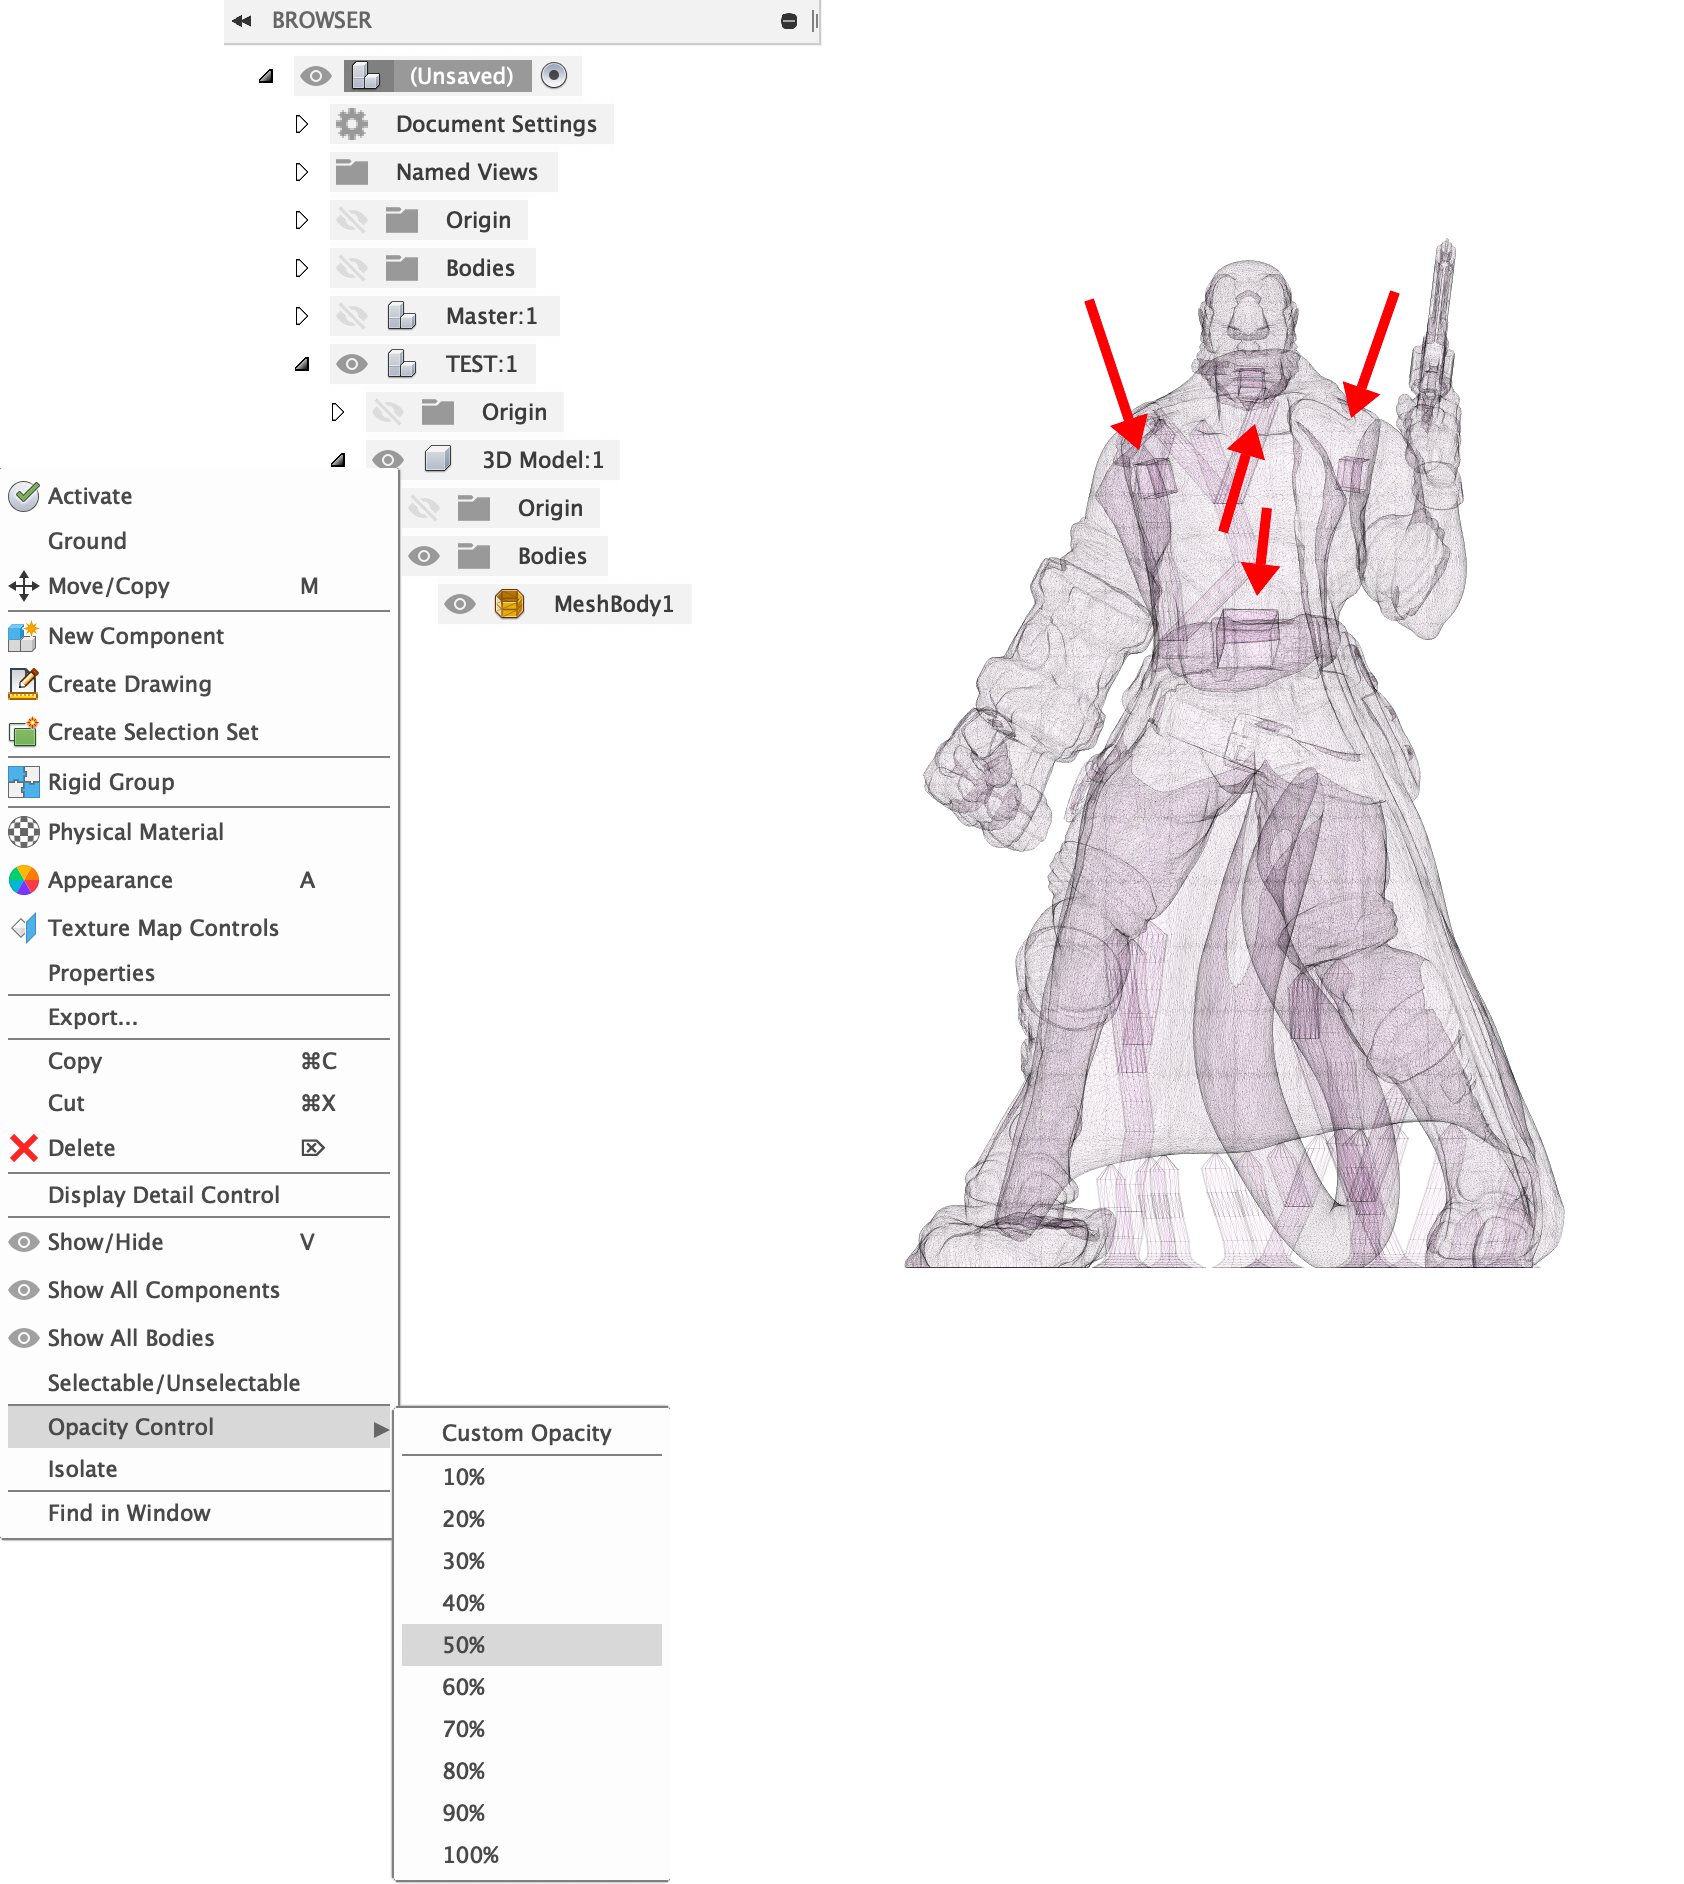Expand the top-level Bodies node
Screen dimensions: 1684x1884
(x=302, y=268)
